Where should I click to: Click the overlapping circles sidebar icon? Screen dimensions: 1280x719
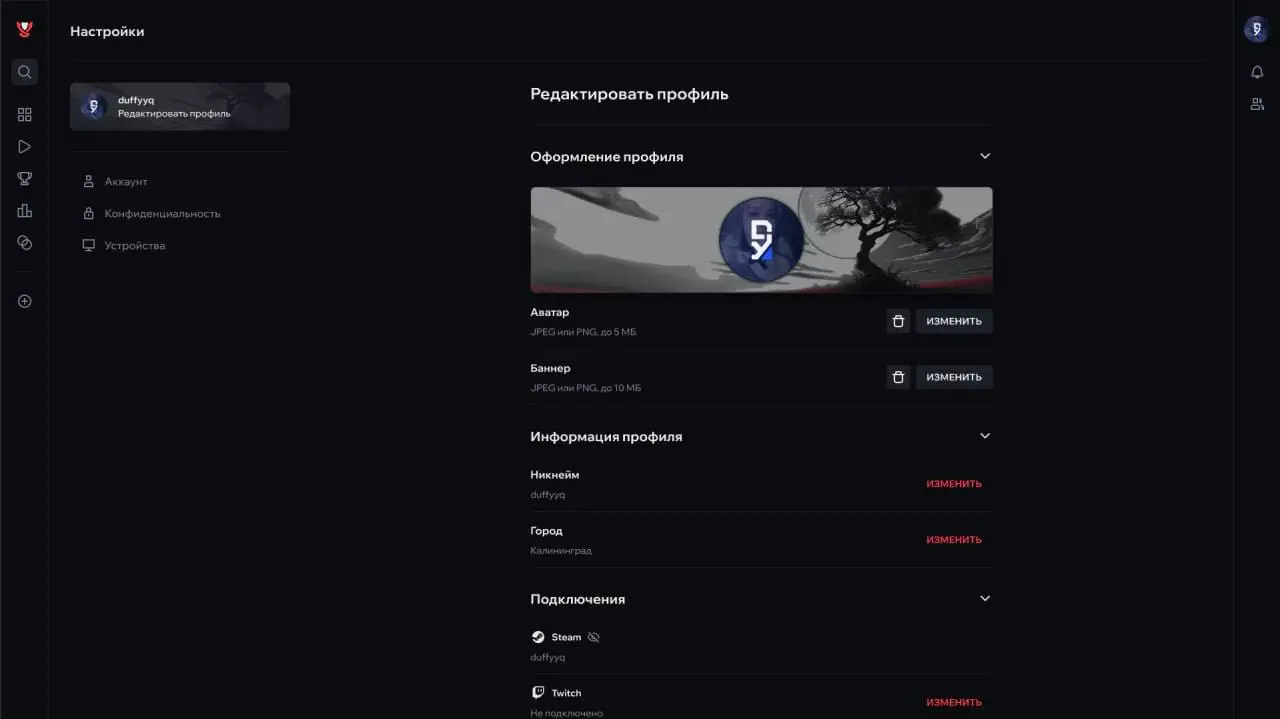(25, 243)
